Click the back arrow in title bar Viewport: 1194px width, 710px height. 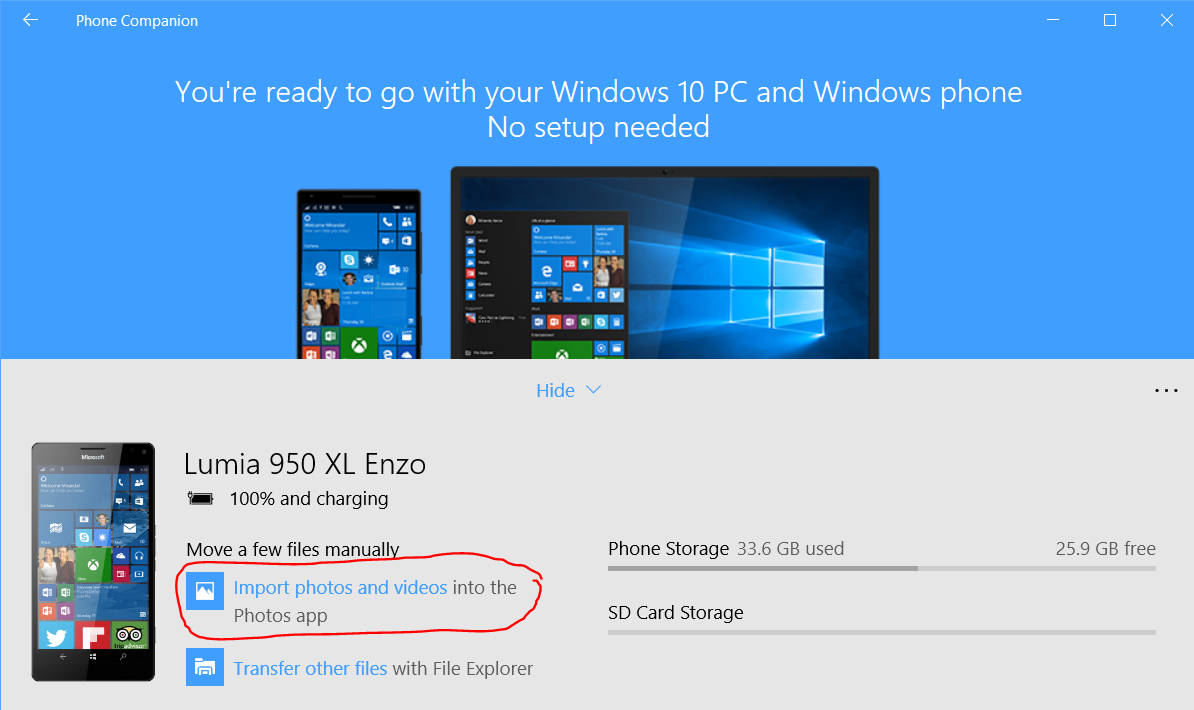pos(30,20)
